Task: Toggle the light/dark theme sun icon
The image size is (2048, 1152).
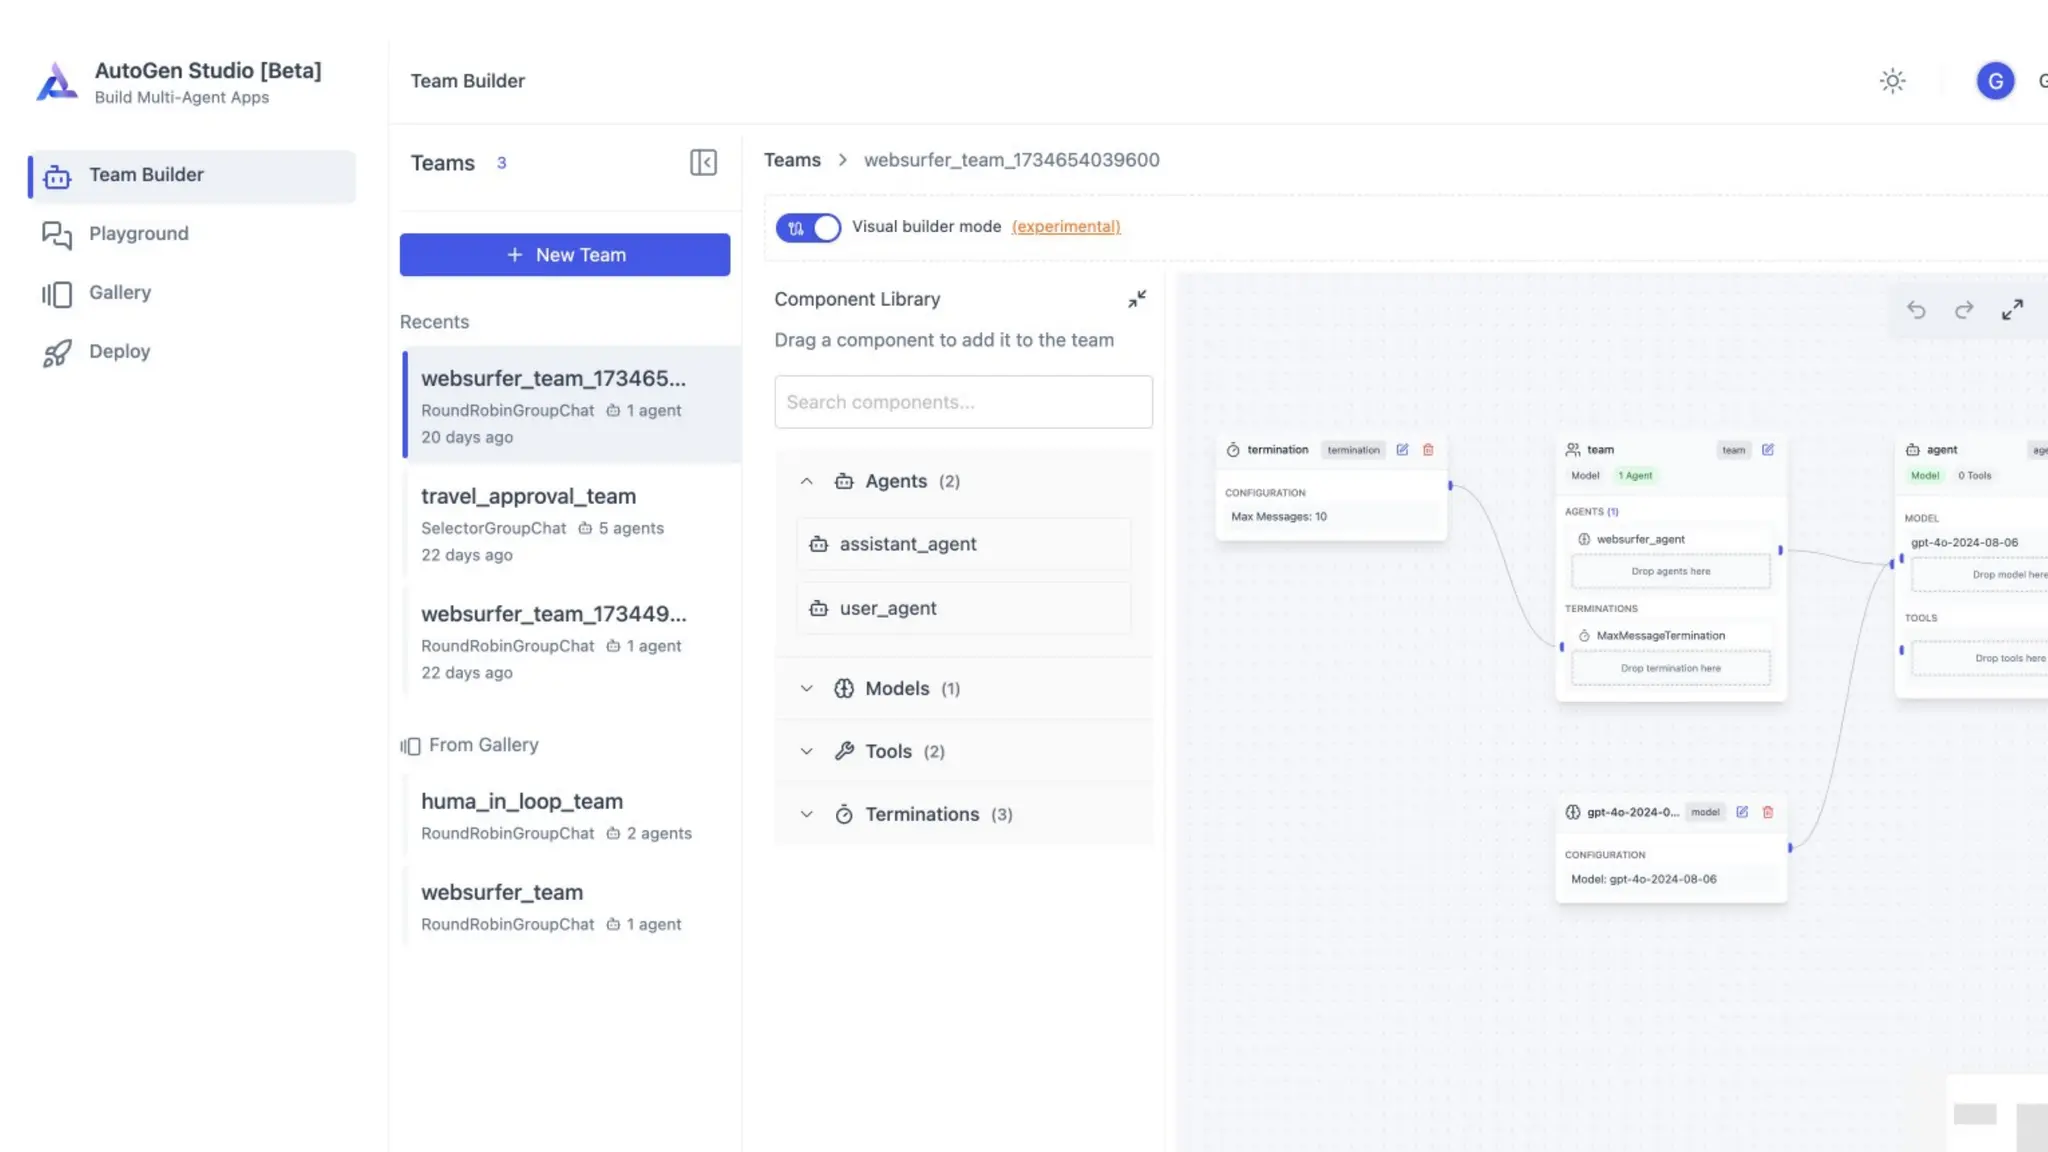Action: [x=1892, y=81]
